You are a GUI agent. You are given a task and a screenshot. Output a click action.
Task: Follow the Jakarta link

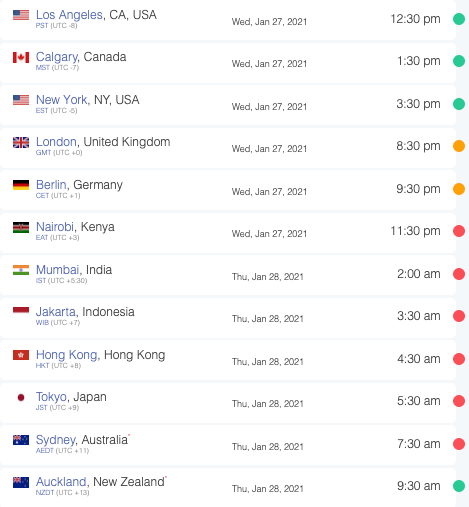[56, 312]
